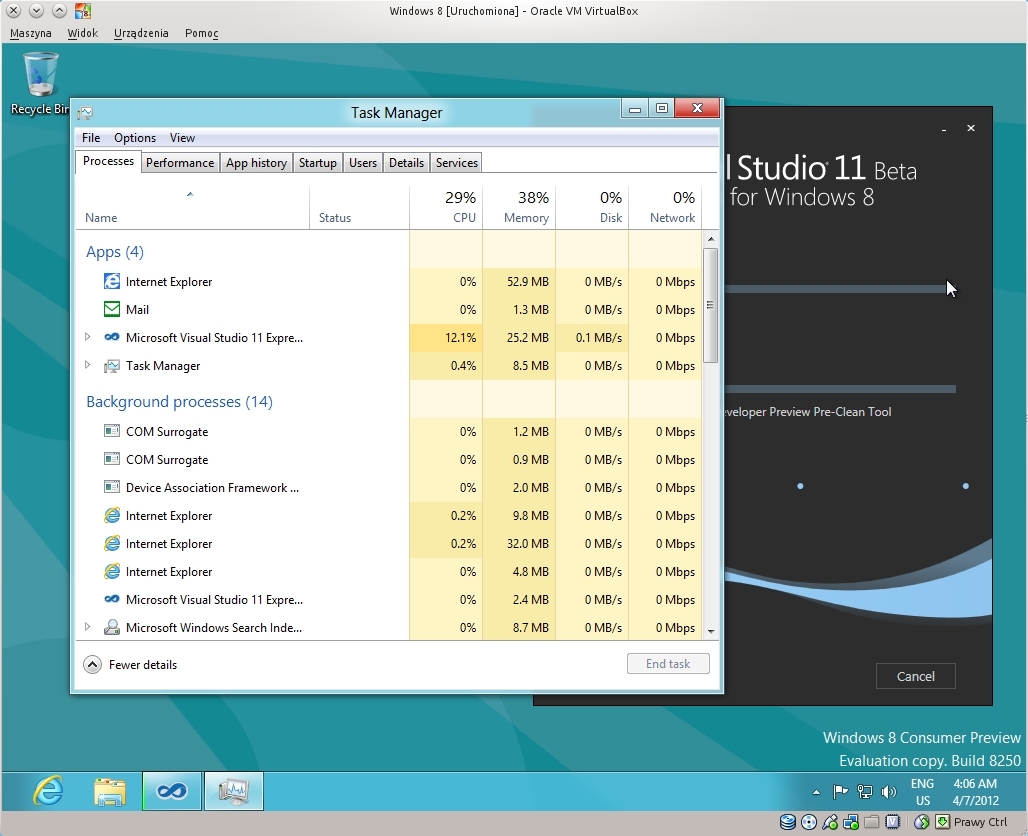Expand the Task Manager process row

87,365
